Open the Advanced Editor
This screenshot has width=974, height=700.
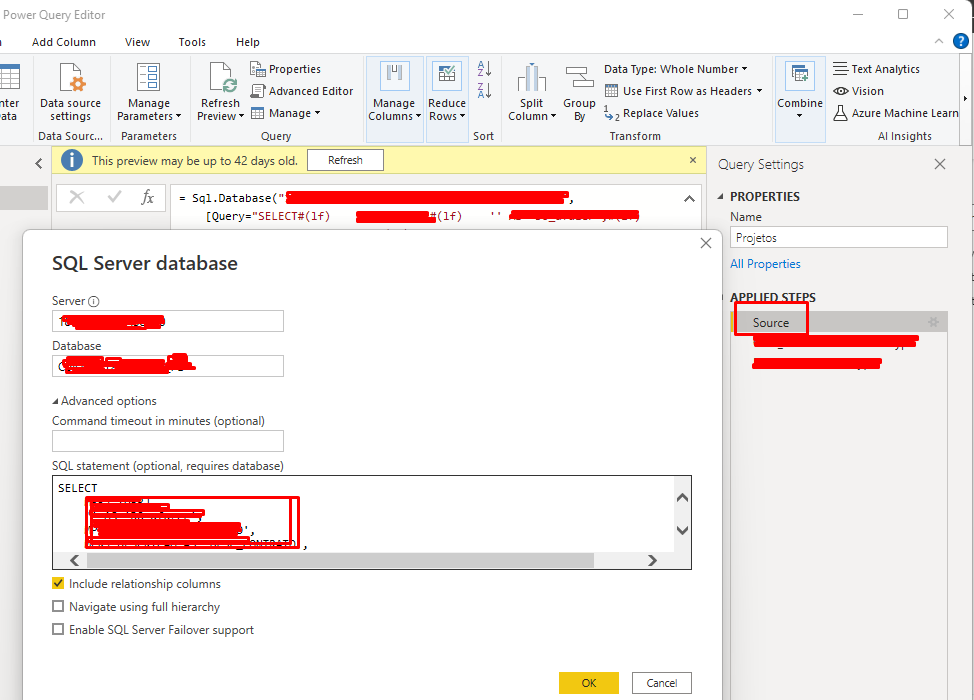302,91
